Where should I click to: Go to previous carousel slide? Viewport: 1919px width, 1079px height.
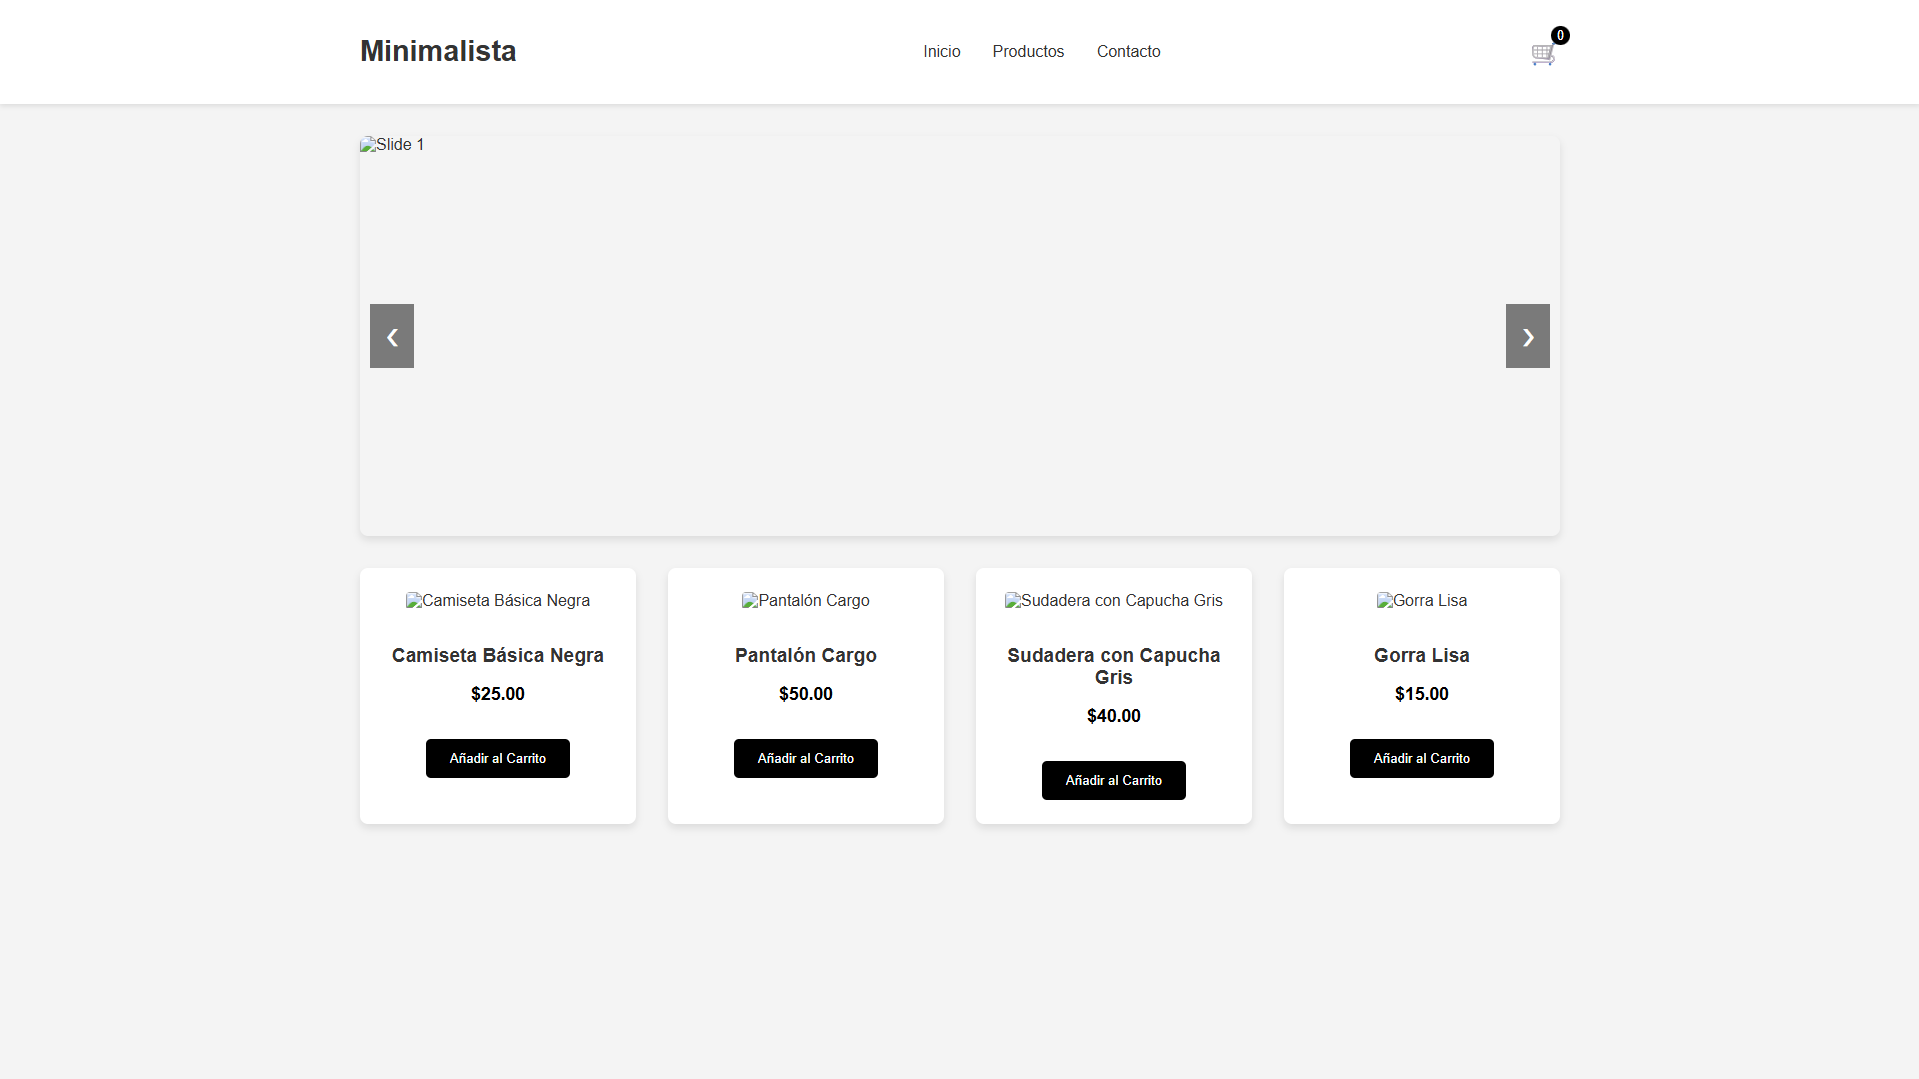click(392, 336)
